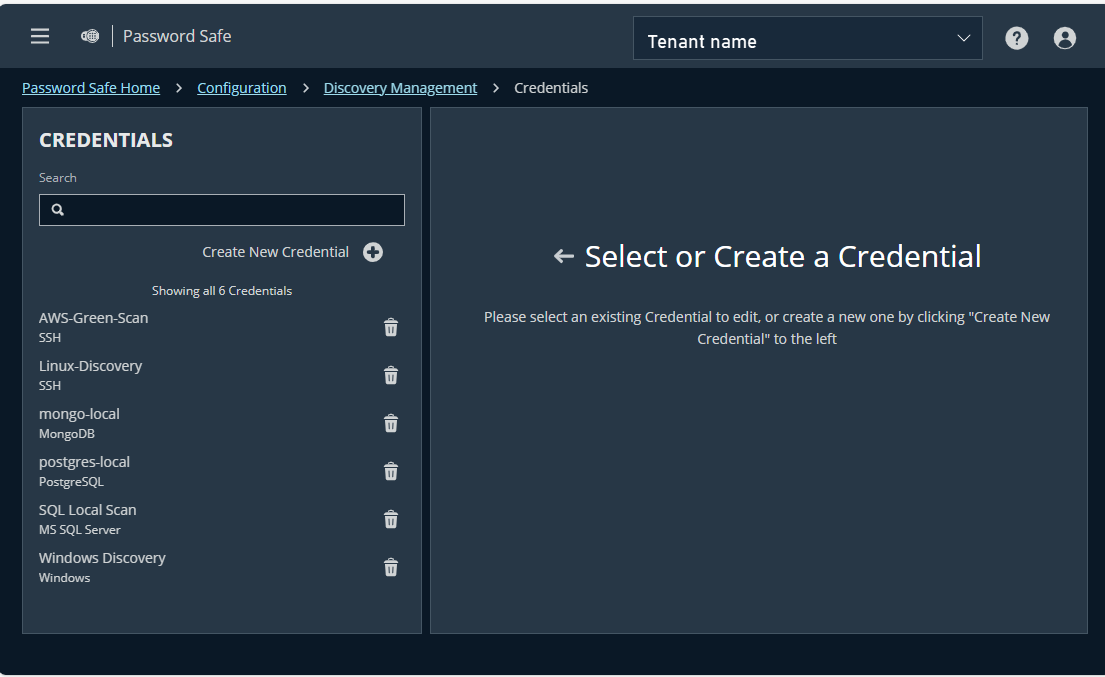The image size is (1105, 677).
Task: Open help with the question mark icon
Action: (1016, 37)
